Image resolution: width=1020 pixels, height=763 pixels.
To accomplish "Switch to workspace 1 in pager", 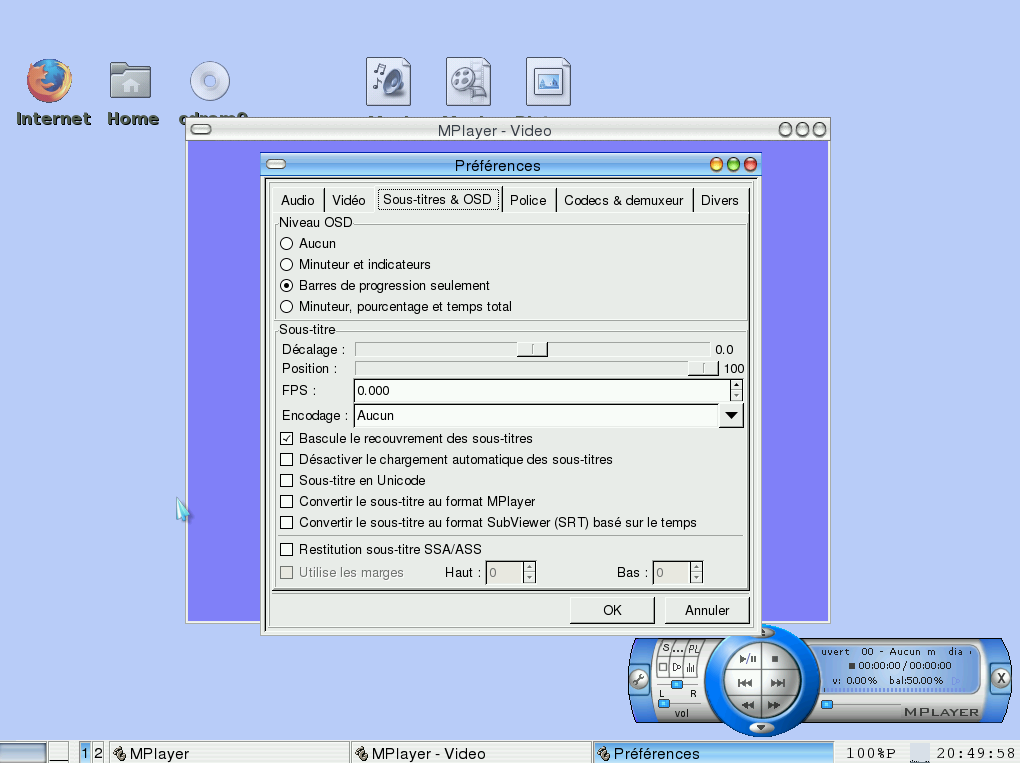I will [x=85, y=753].
